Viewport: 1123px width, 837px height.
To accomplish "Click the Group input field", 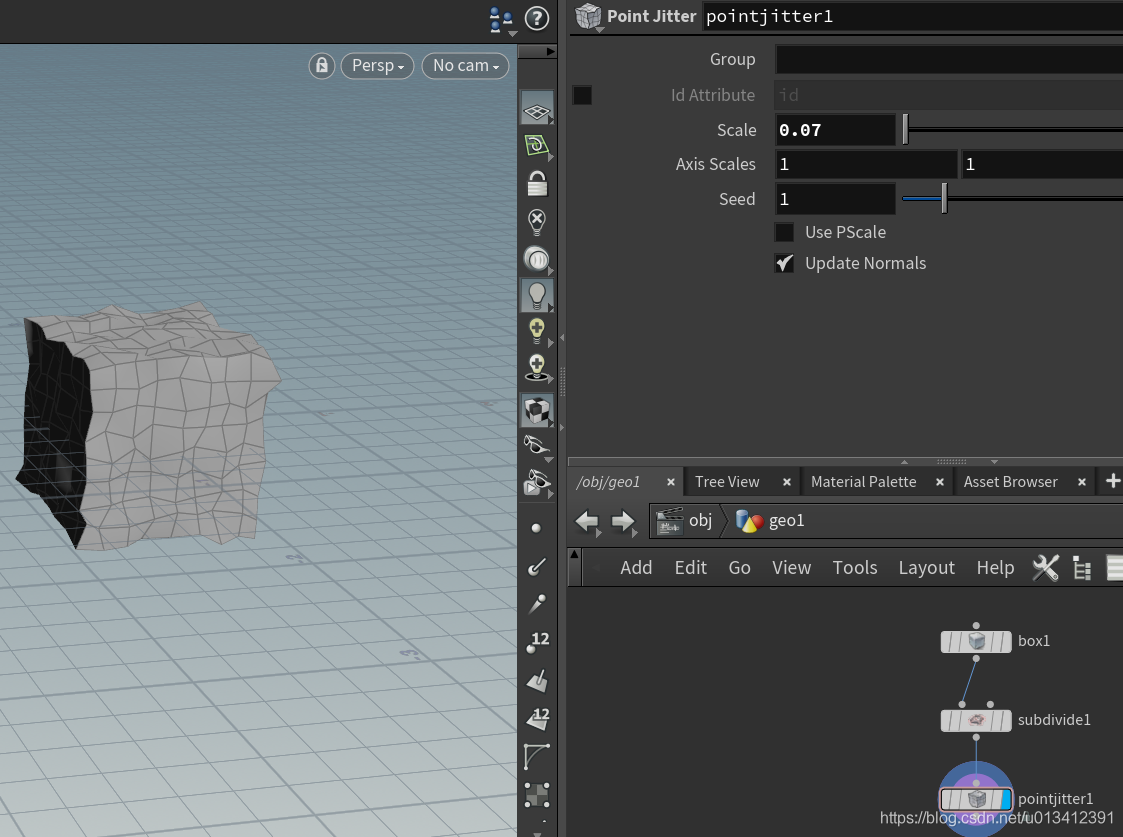I will [x=949, y=59].
